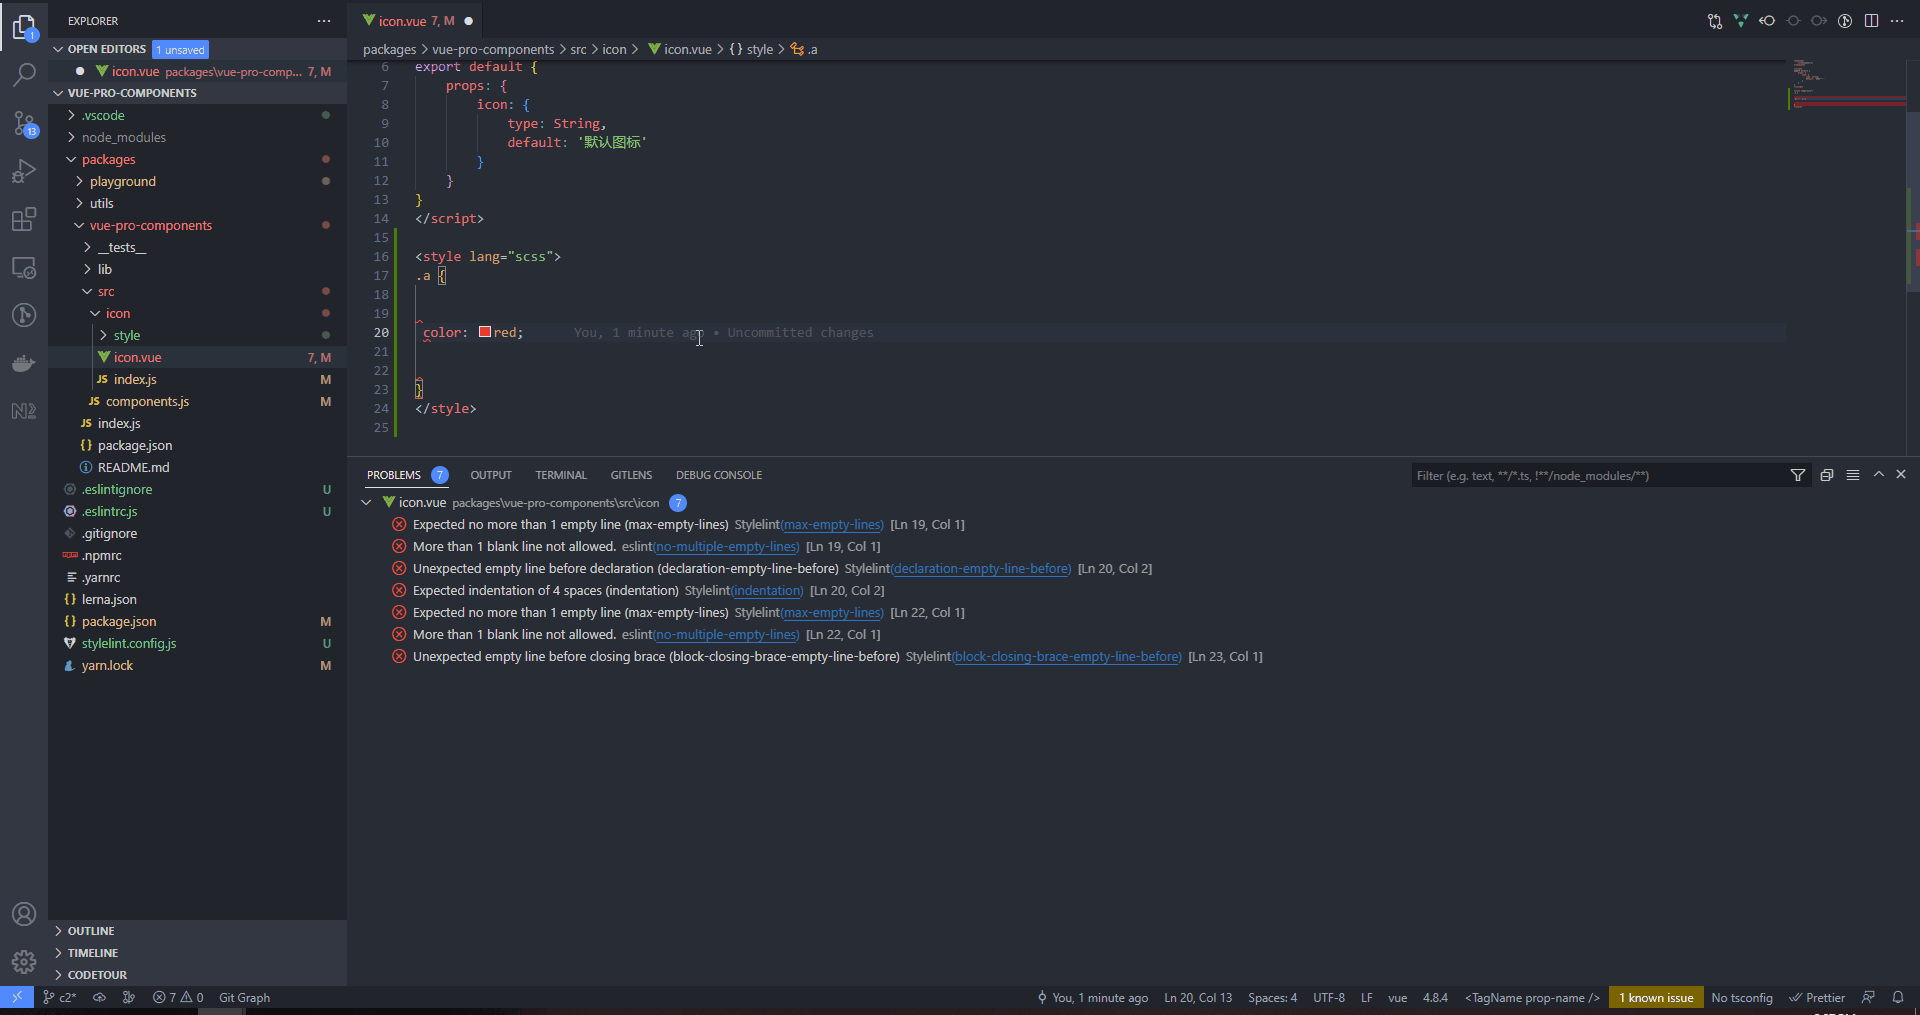Click the green Vue icon in the editor toolbar

click(1741, 21)
